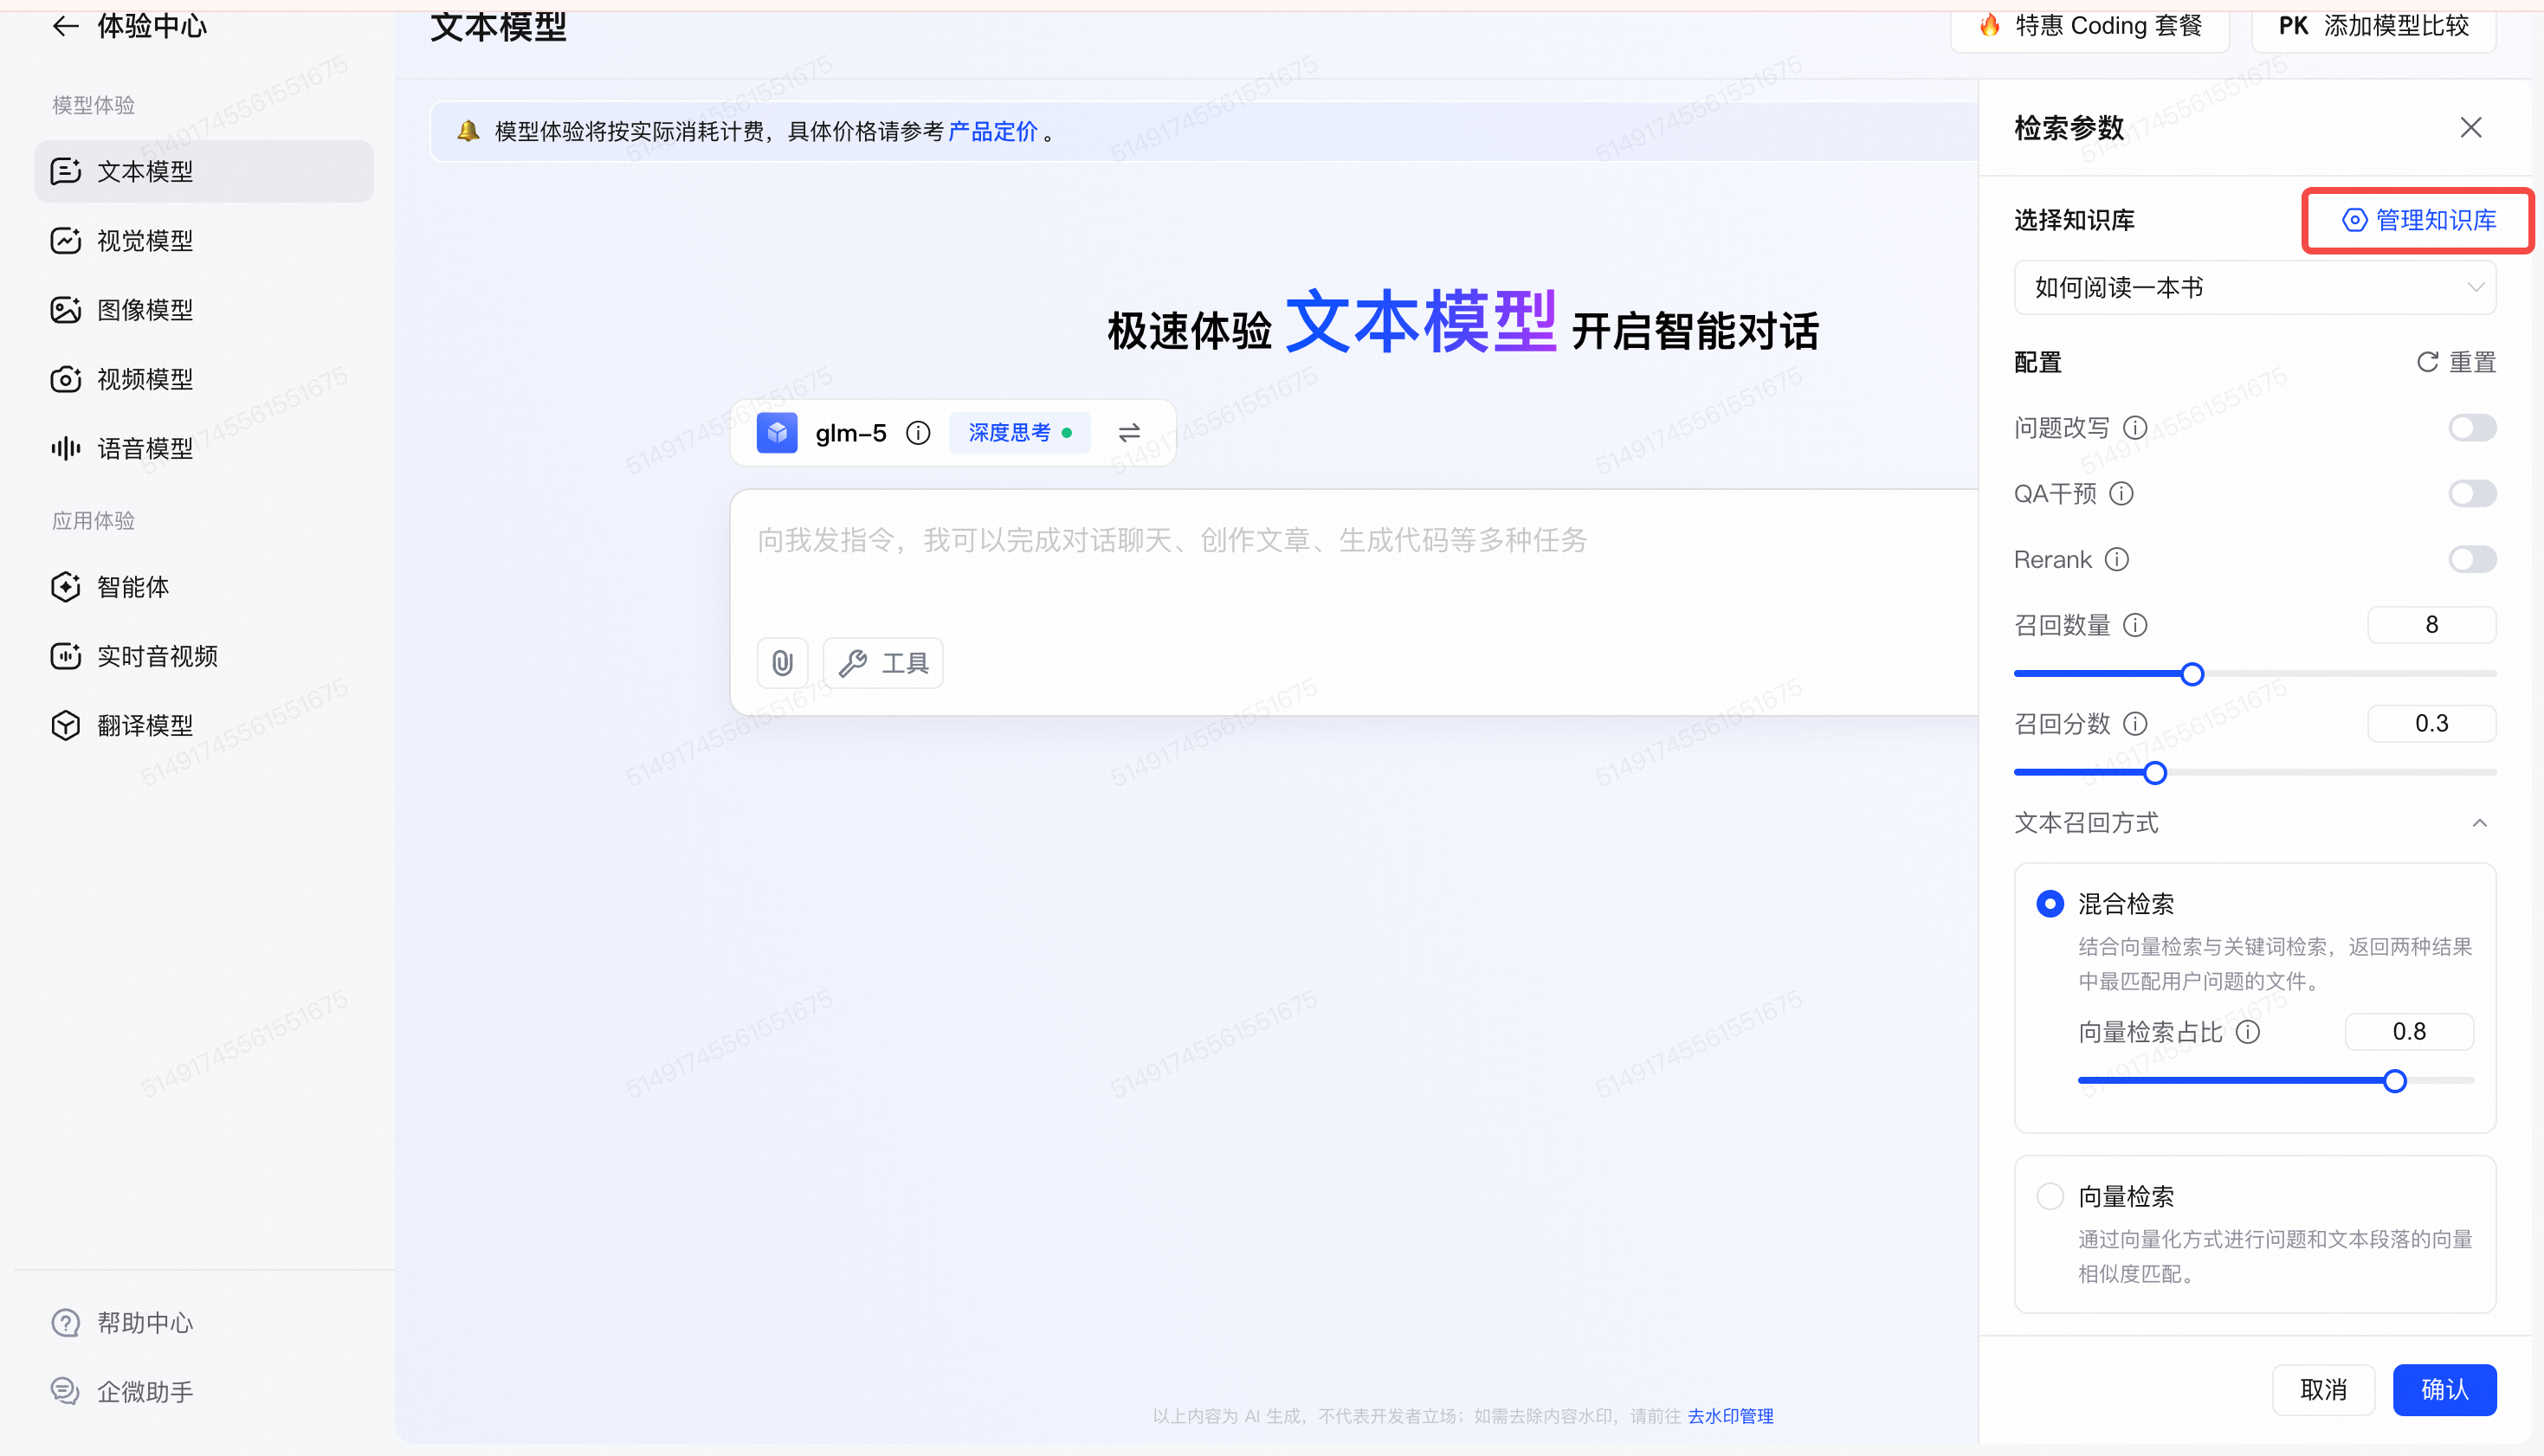Click the 管理知识库 link
This screenshot has width=2544, height=1456.
[2419, 220]
